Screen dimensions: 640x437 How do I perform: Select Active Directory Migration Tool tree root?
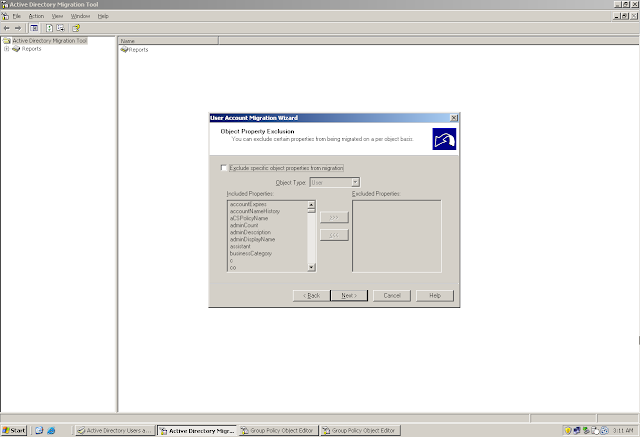50,41
